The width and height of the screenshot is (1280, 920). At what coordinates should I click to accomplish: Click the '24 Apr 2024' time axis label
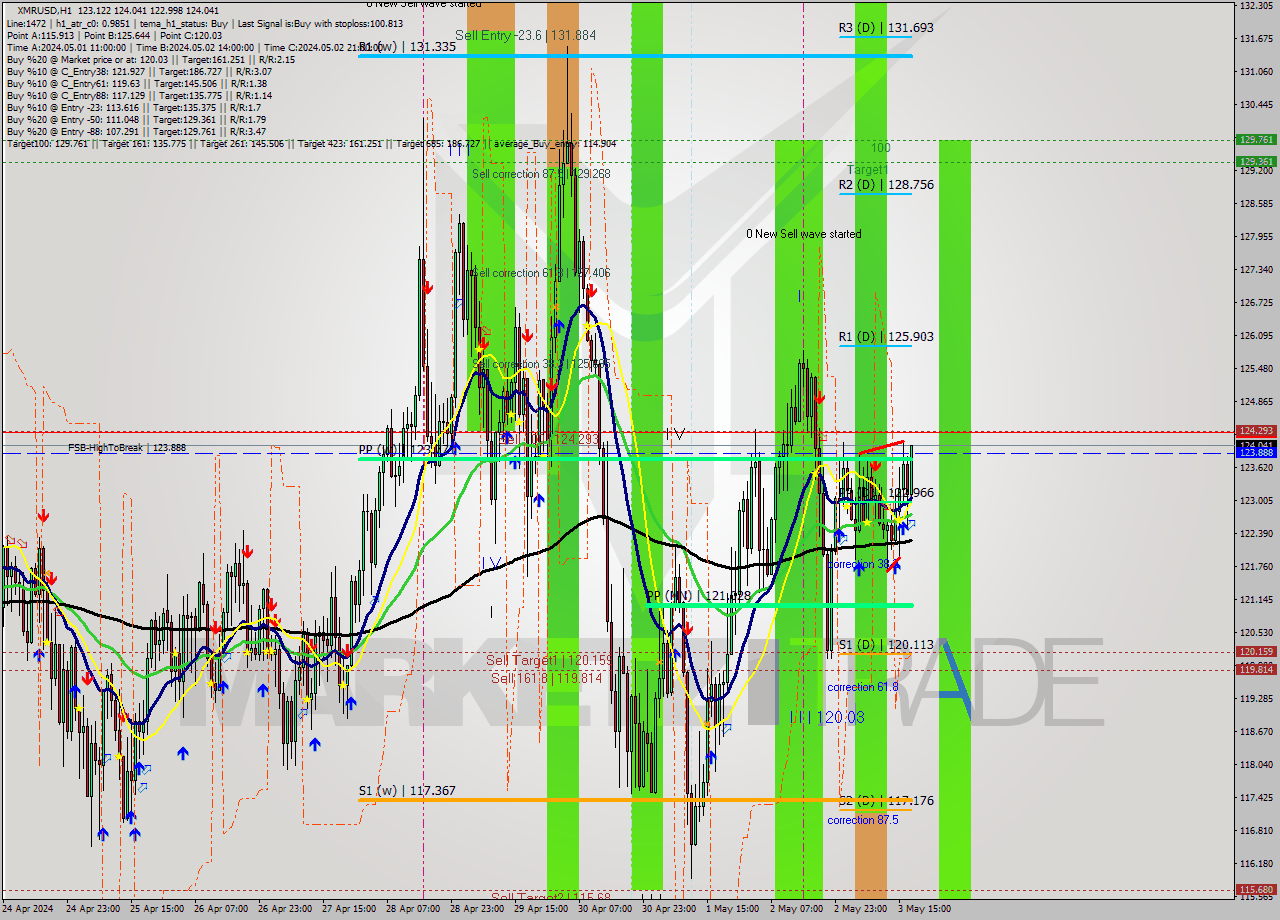(30, 910)
